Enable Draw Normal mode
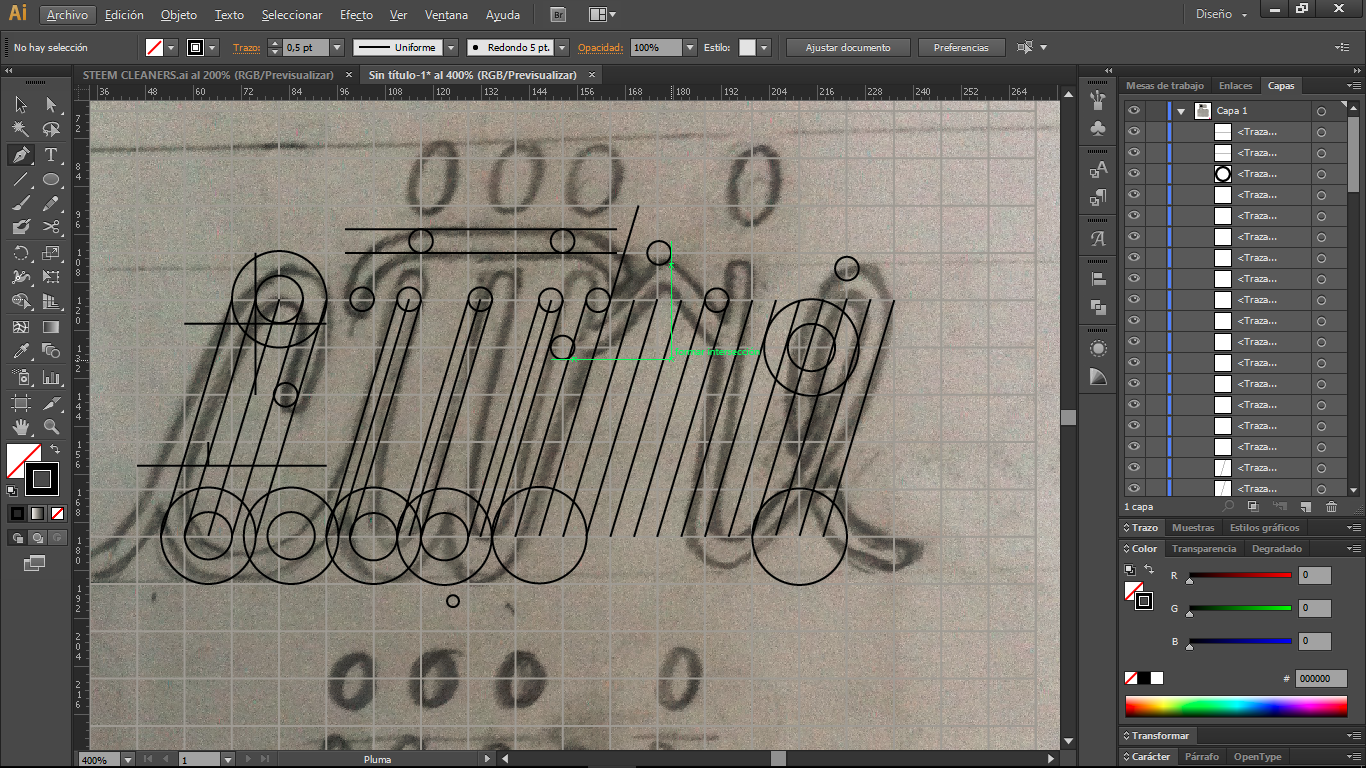 (x=17, y=538)
